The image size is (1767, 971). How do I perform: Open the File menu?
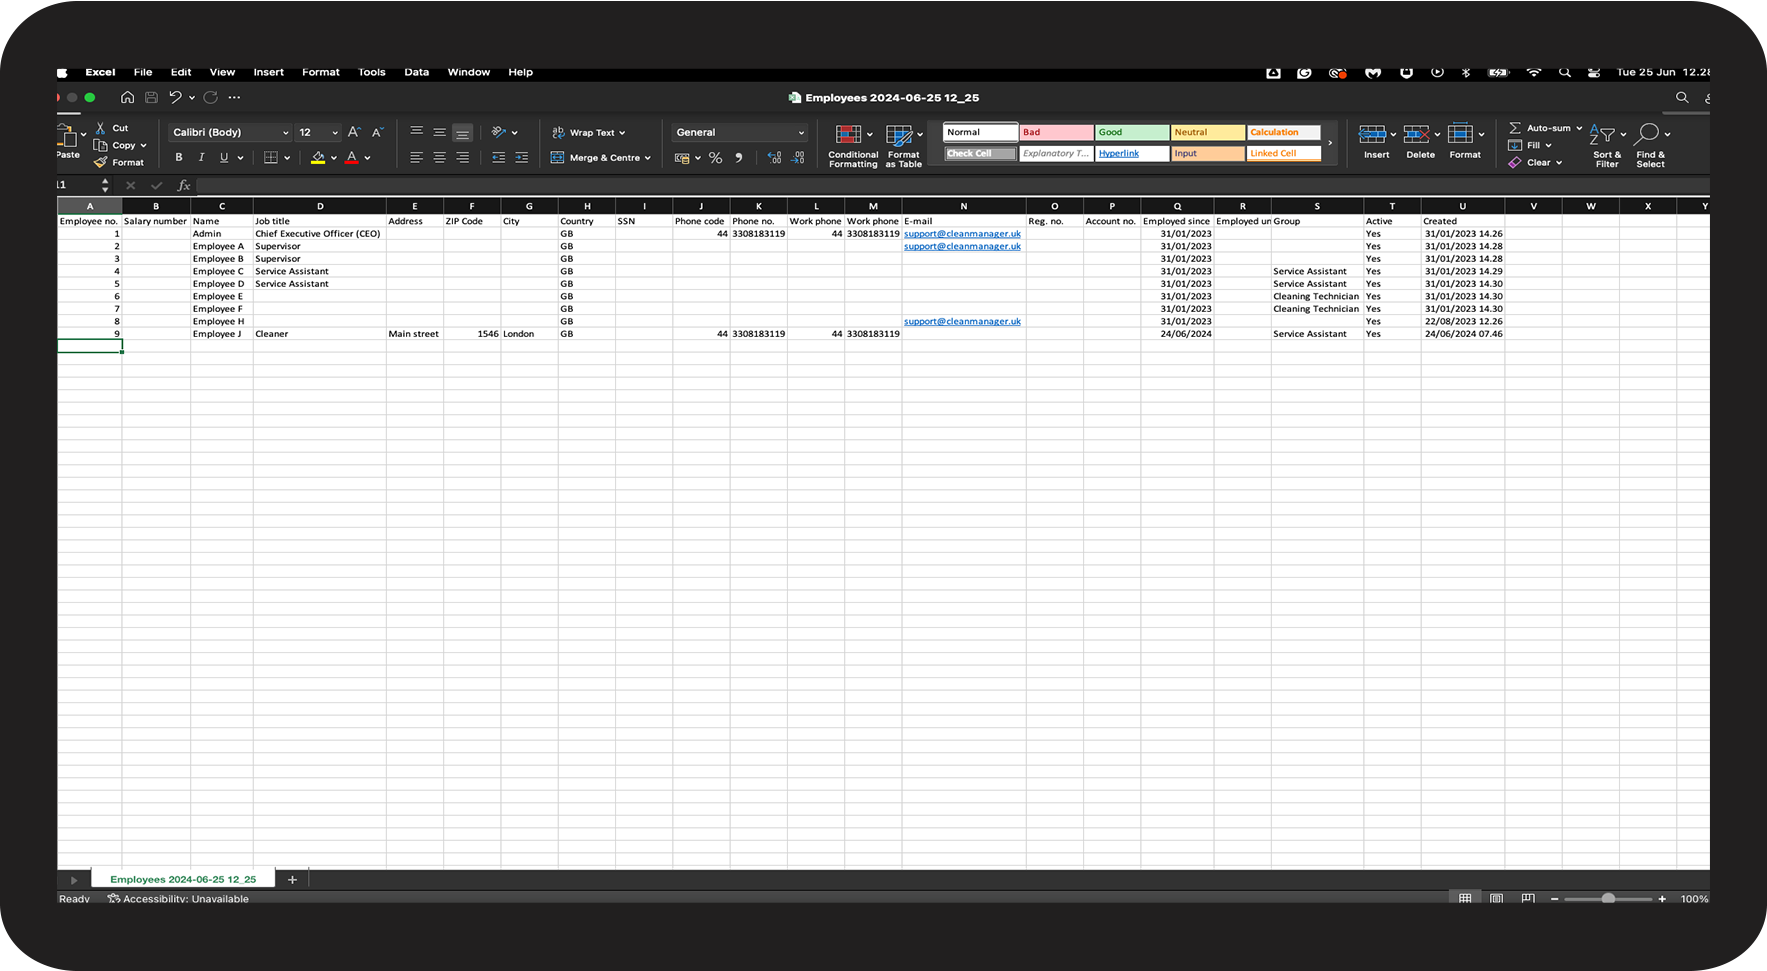click(x=143, y=72)
